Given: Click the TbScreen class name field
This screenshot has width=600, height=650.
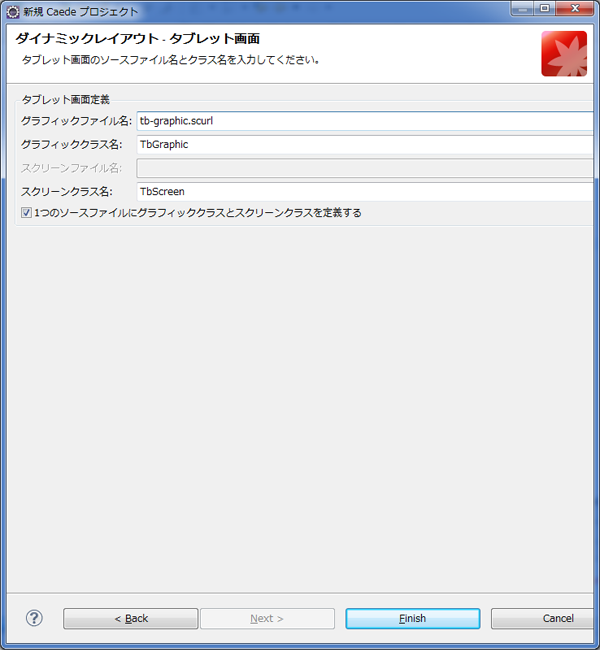Looking at the screenshot, I should coord(366,192).
